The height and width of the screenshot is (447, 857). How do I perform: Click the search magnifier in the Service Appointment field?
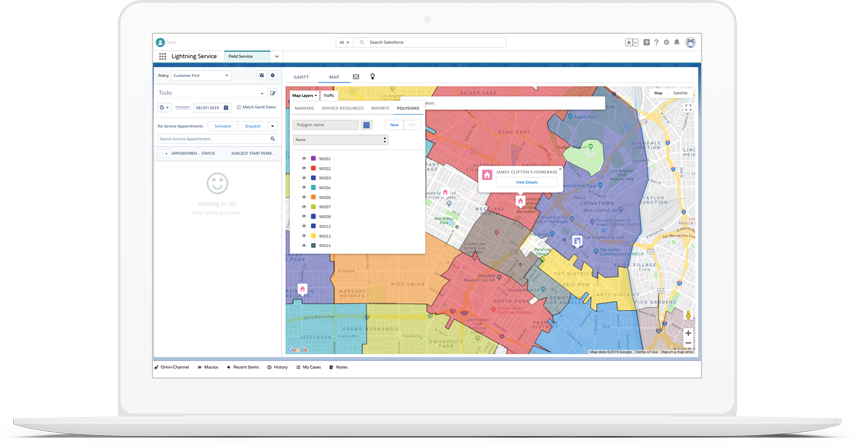[273, 139]
